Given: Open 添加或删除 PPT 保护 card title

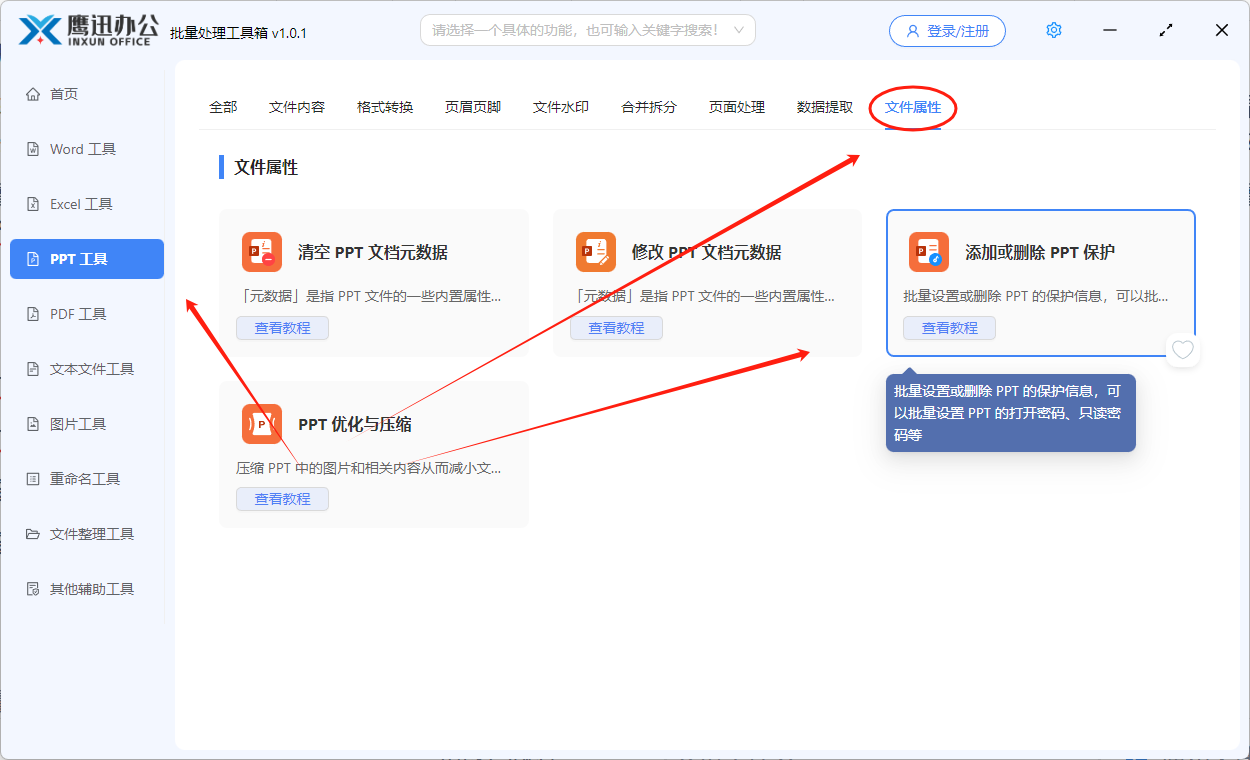Looking at the screenshot, I should pos(1040,252).
